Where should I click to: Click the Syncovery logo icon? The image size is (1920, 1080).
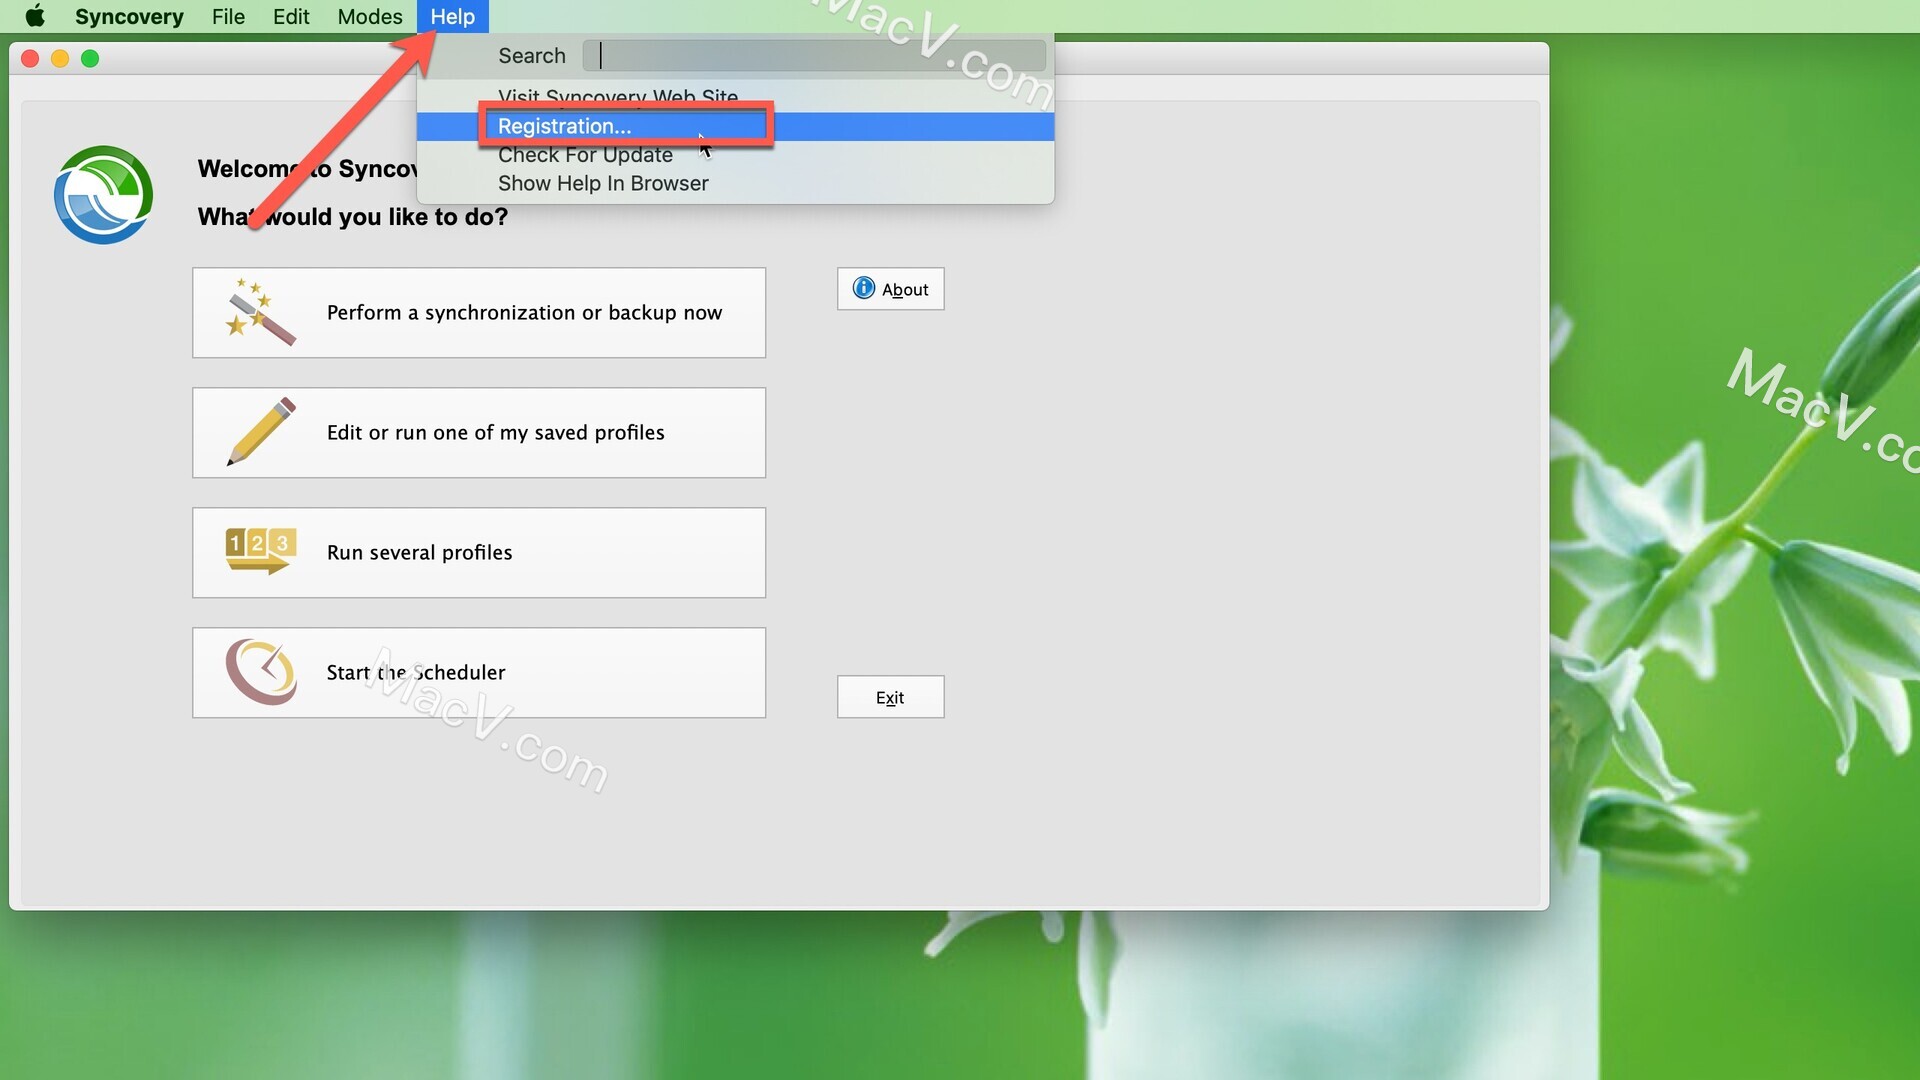(104, 195)
